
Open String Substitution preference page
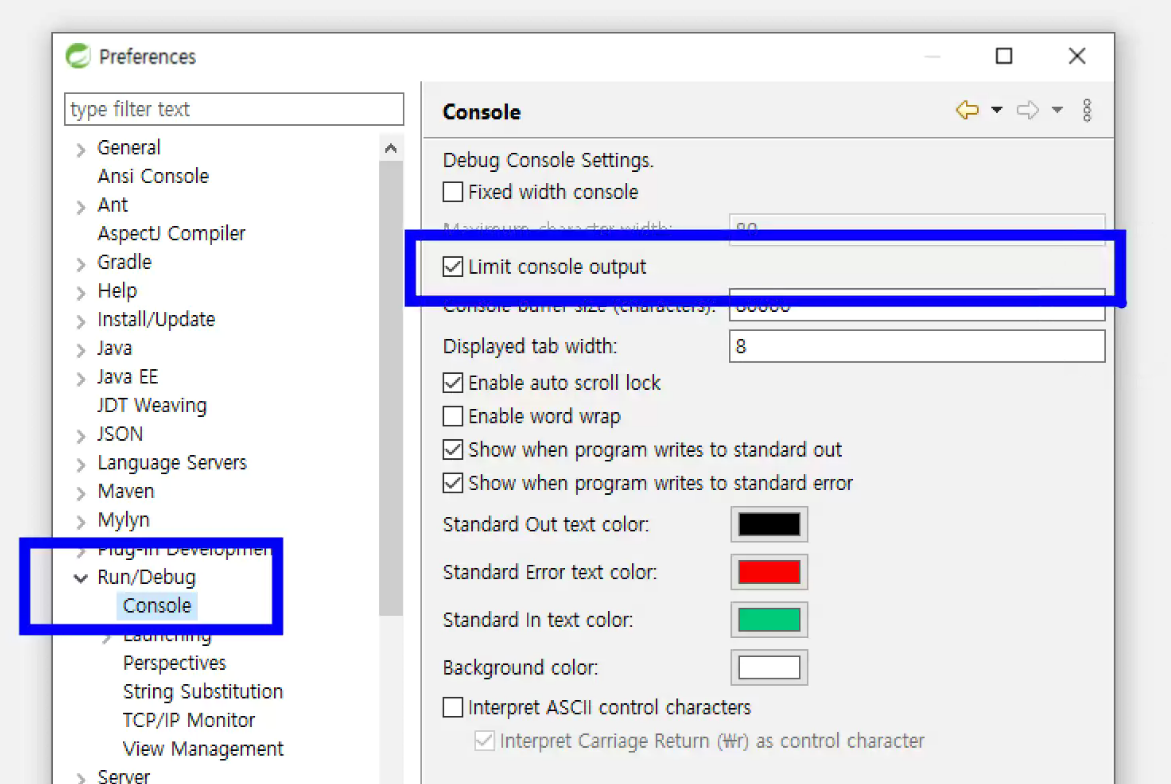202,691
